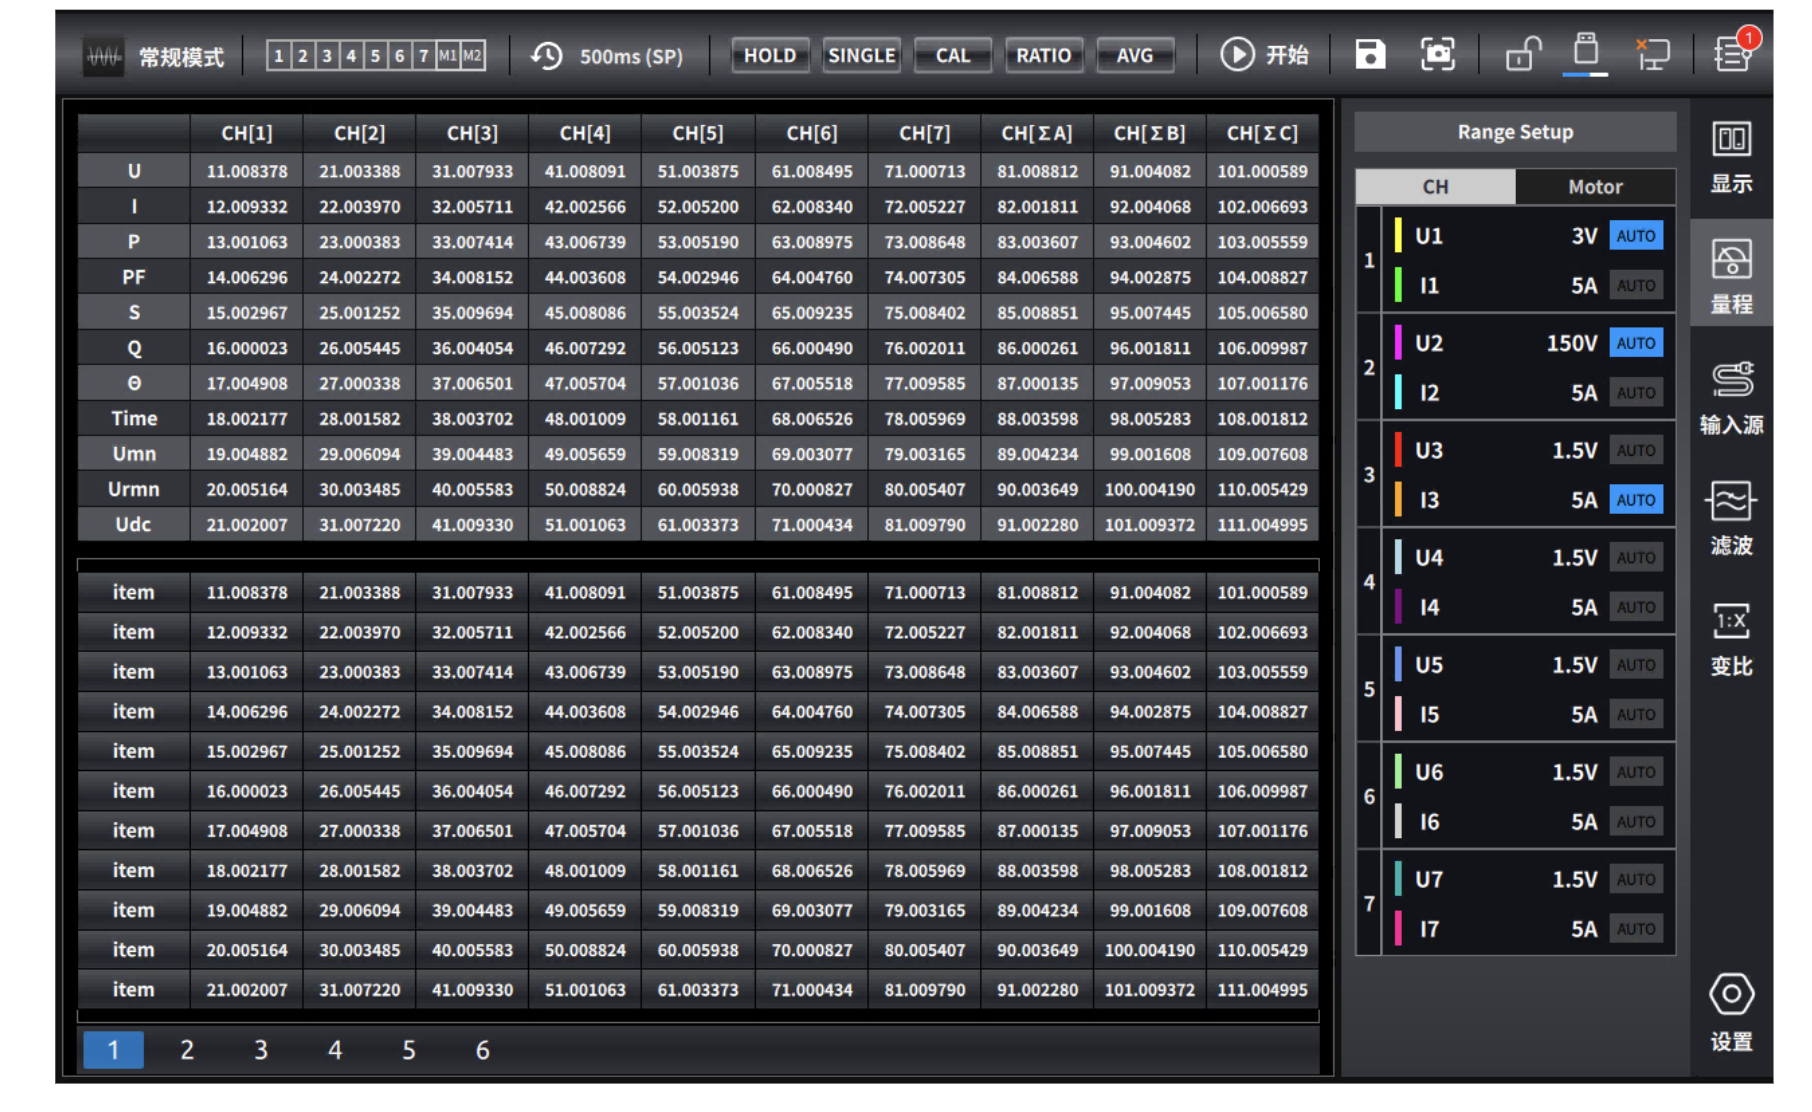This screenshot has width=1812, height=1112.
Task: Open the U7 1.5V range selector
Action: 1574,879
